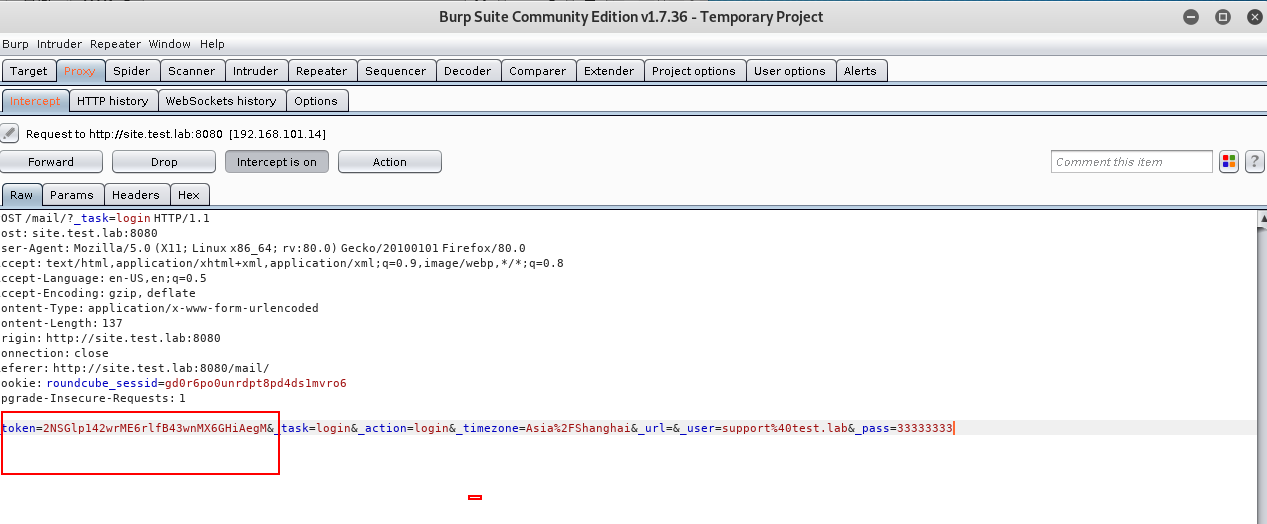Open the User options tab
The image size is (1267, 524).
pyautogui.click(x=790, y=71)
